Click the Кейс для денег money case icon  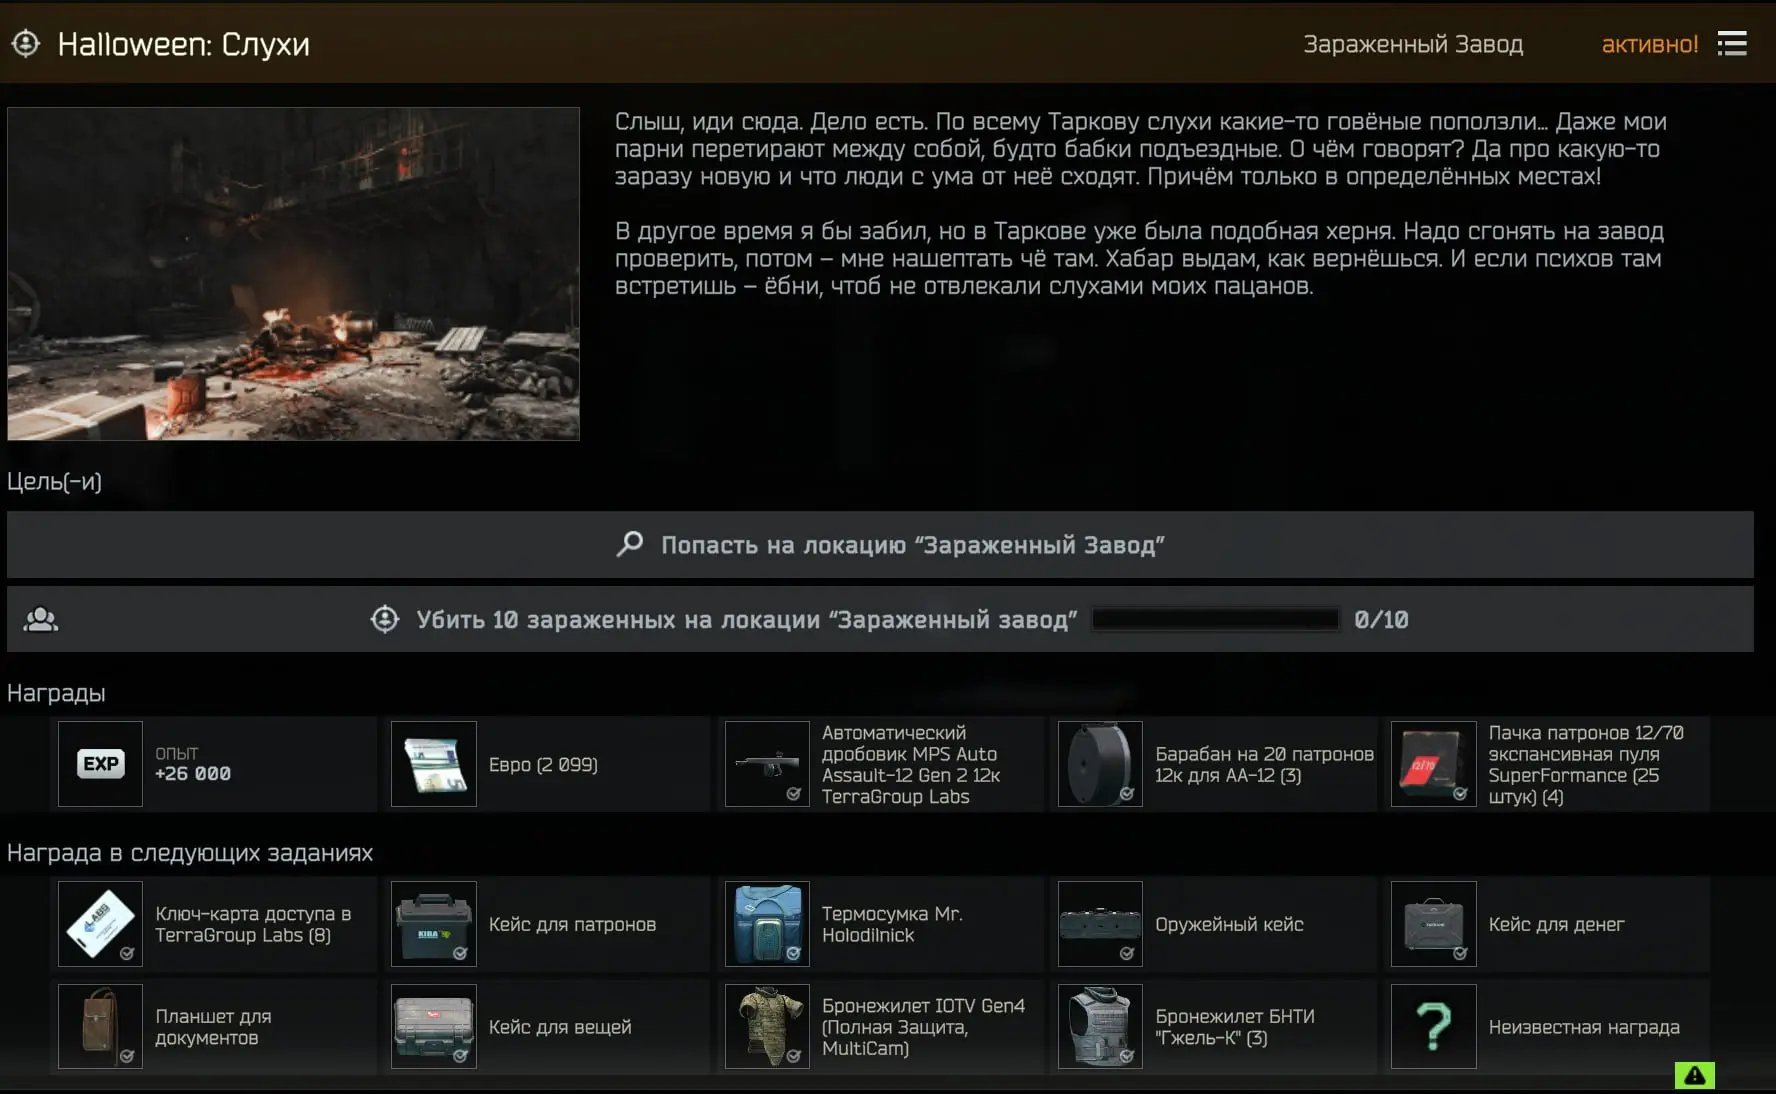click(x=1433, y=924)
